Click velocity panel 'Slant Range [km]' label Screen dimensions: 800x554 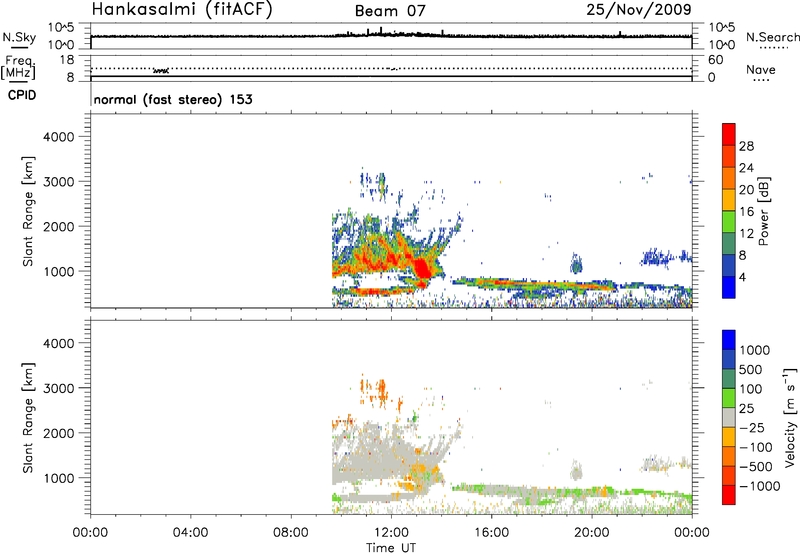[28, 418]
